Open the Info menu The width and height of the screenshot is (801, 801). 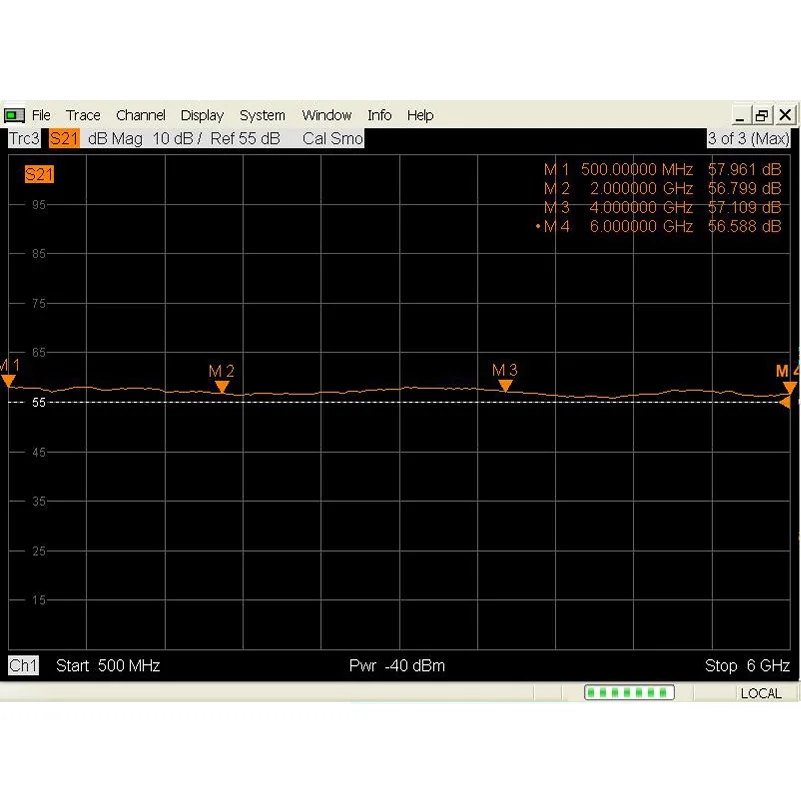pos(379,115)
